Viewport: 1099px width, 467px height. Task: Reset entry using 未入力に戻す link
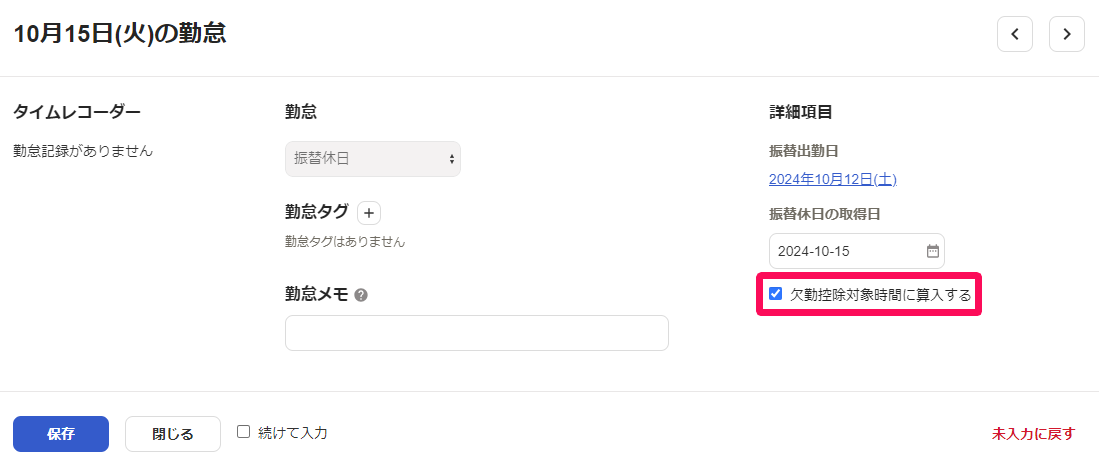pos(1033,434)
